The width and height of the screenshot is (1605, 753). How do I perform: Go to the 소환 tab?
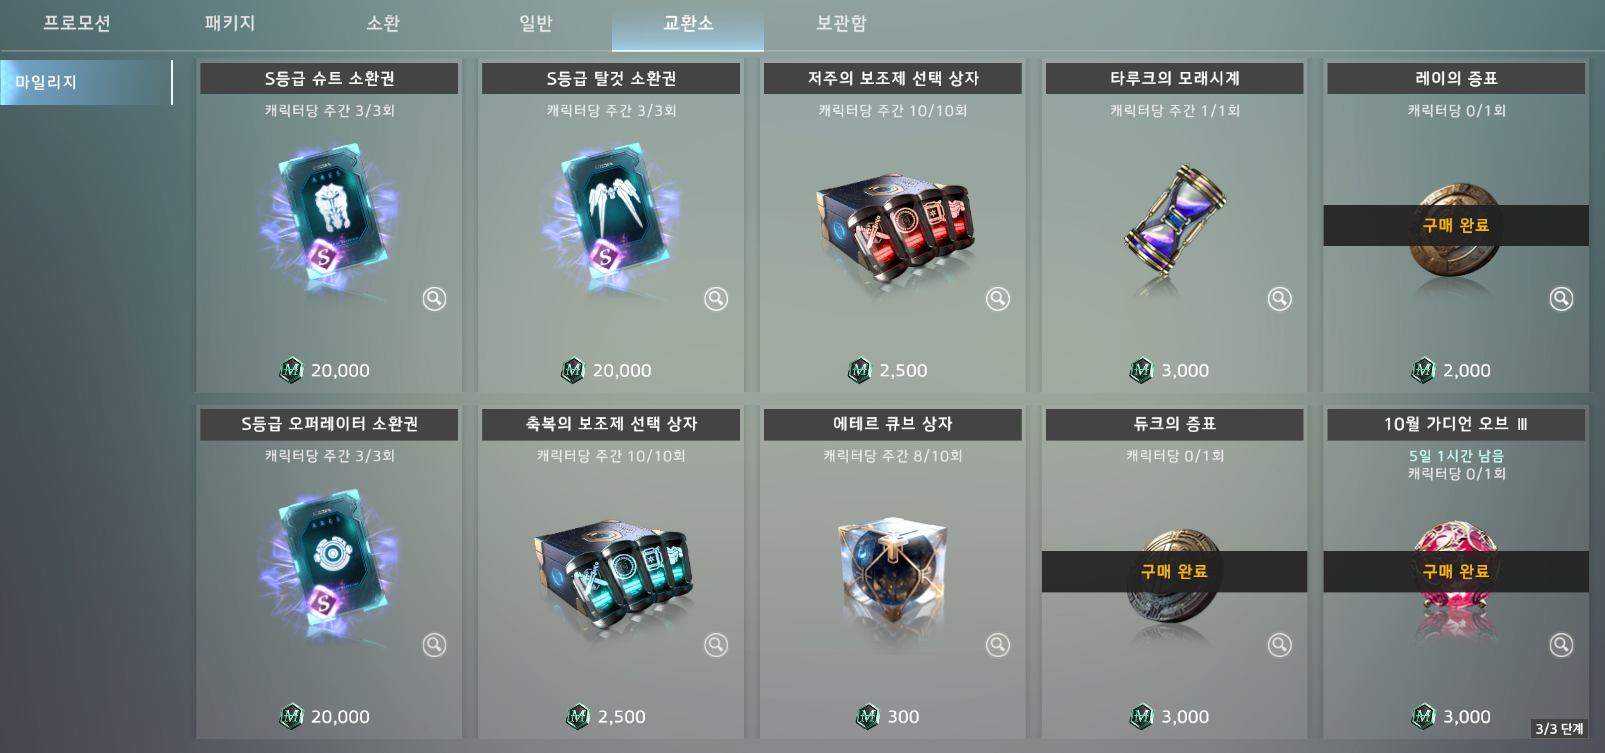click(383, 23)
